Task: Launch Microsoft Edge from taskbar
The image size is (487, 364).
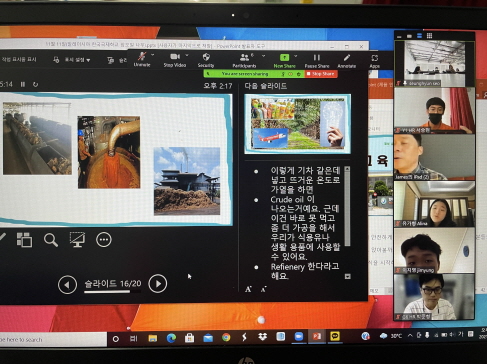Action: 171,338
